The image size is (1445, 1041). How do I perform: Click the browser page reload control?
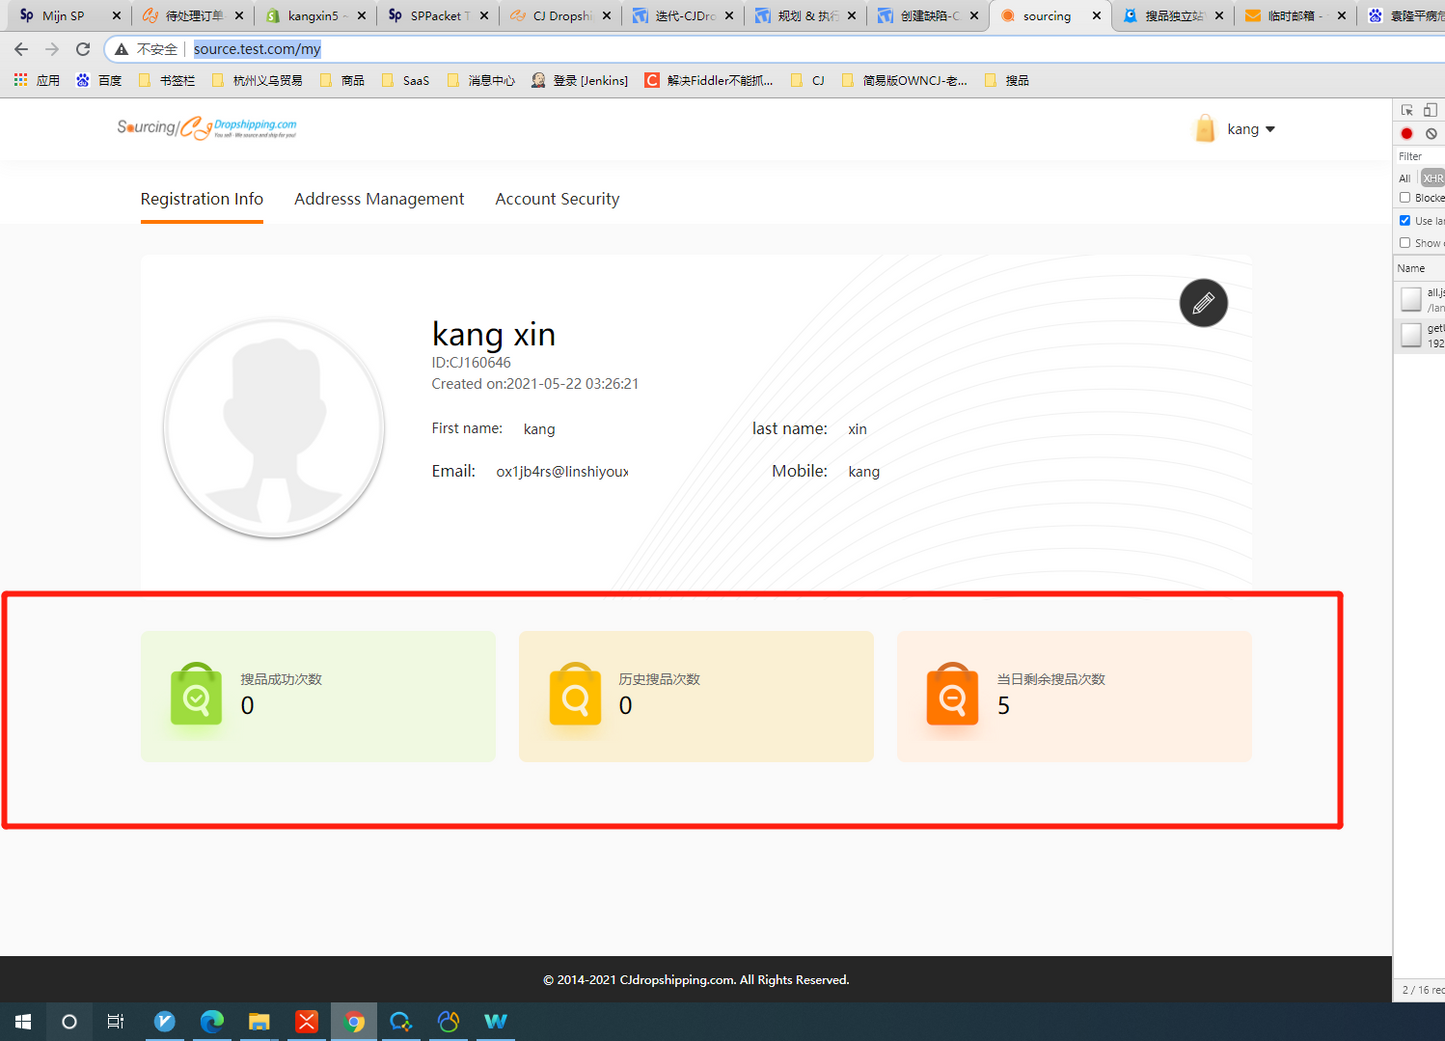83,48
